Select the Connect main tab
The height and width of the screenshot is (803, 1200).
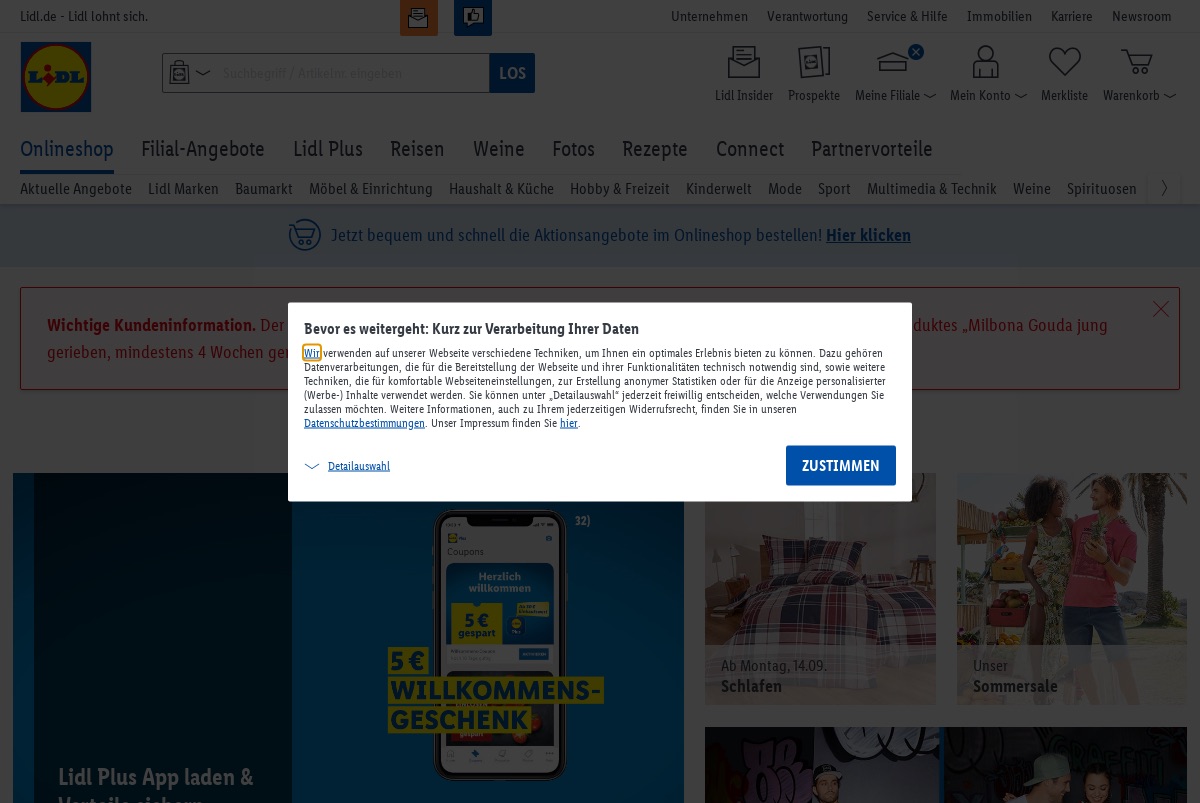tap(750, 149)
